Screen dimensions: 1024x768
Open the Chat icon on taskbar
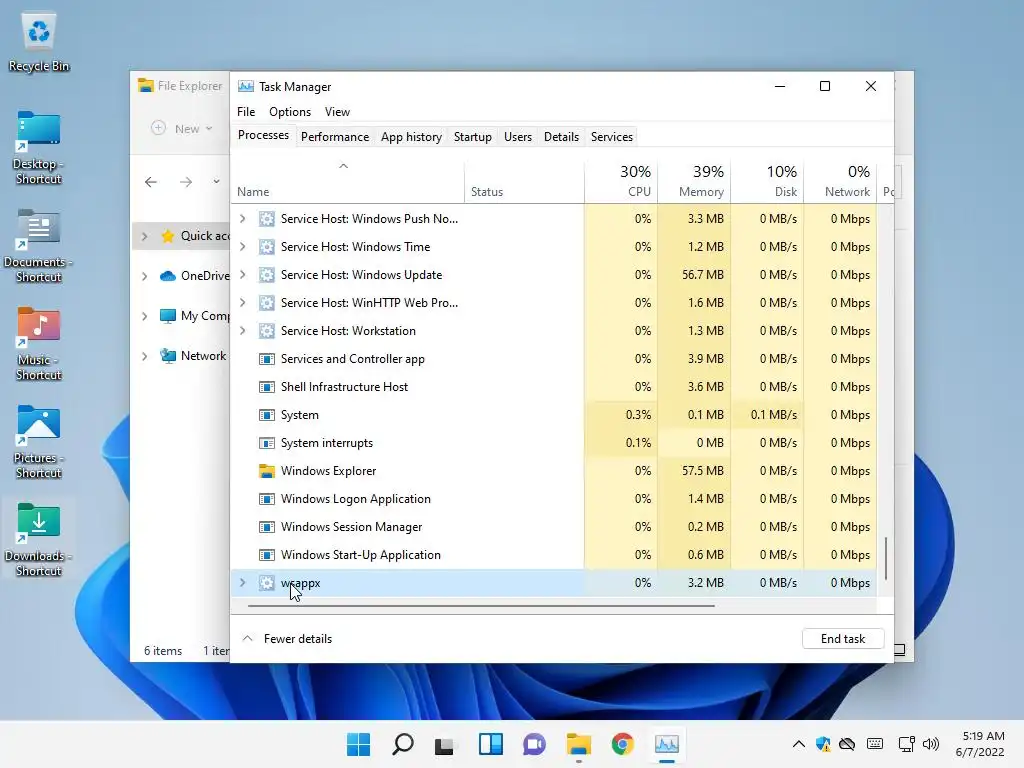pyautogui.click(x=534, y=744)
